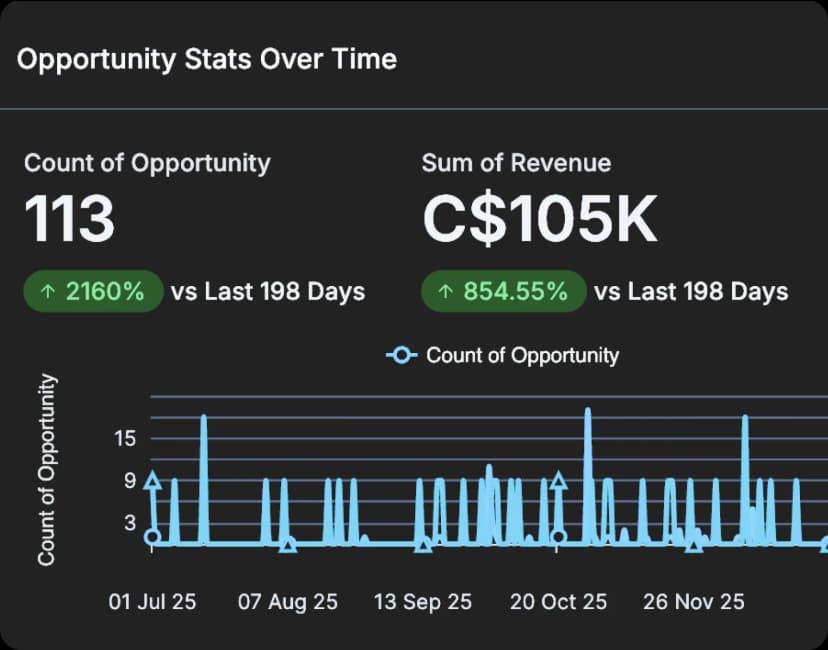
Task: Click the 113 opportunity count value
Action: coord(69,218)
